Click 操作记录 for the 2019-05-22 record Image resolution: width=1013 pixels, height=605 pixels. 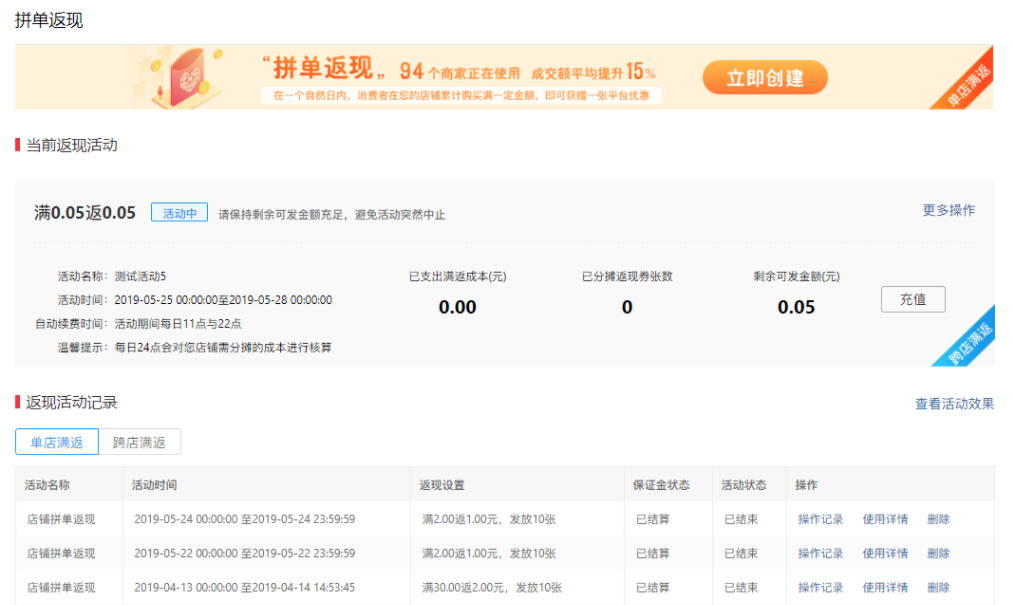[820, 552]
